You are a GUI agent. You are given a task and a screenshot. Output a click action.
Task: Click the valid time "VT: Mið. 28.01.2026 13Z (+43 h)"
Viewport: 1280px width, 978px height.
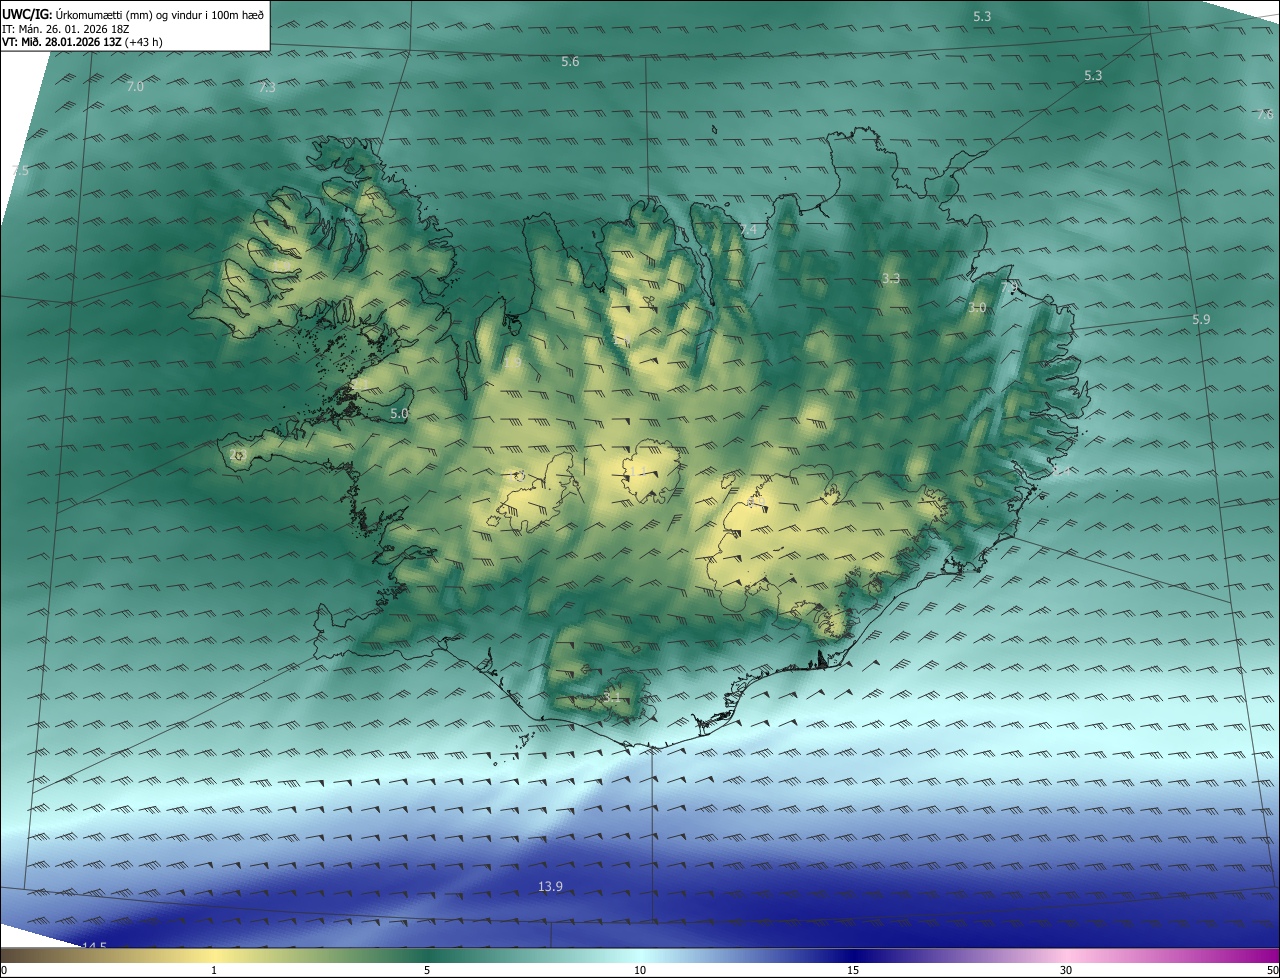coord(83,42)
